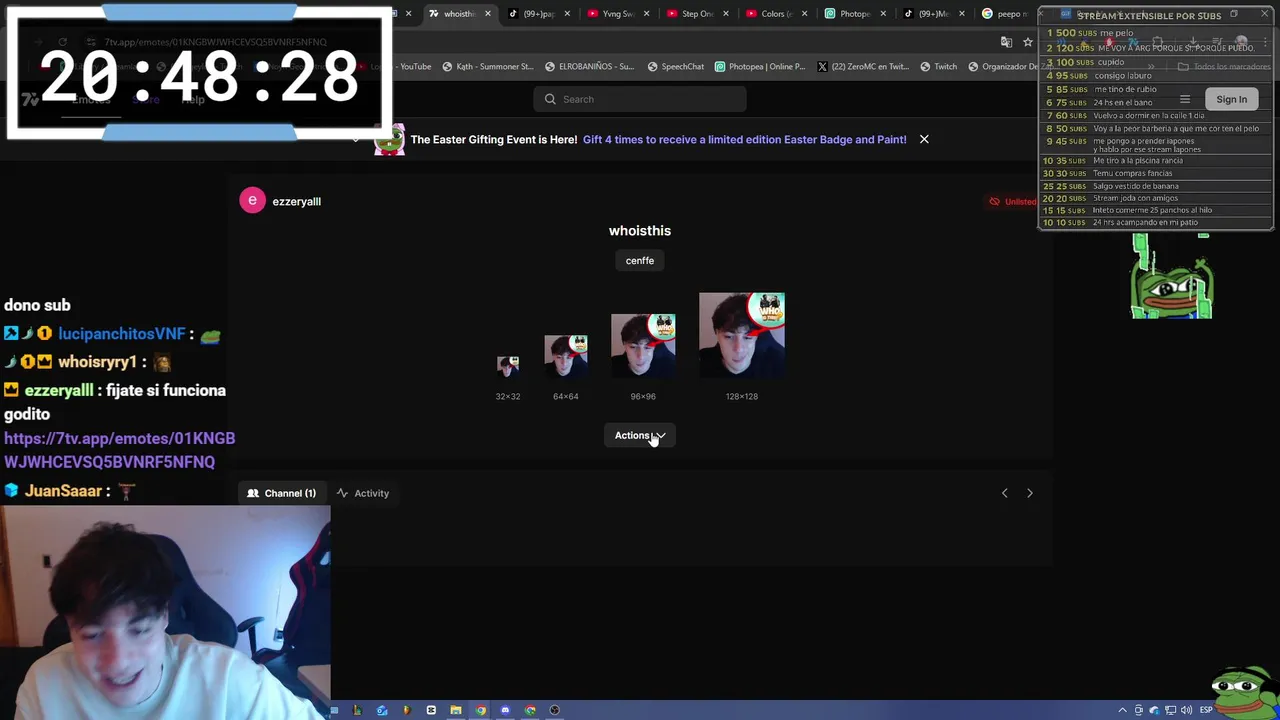Click the Unlisted indicator icon
The width and height of the screenshot is (1280, 720).
click(994, 201)
